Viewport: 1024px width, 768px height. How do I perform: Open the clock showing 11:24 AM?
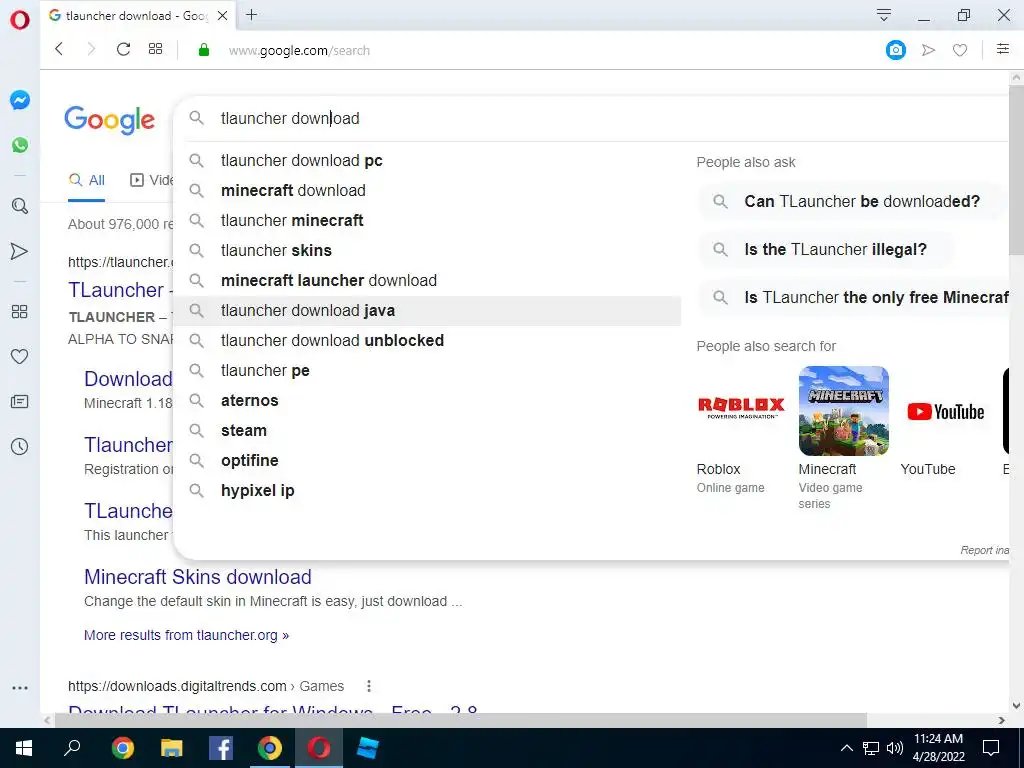coord(938,748)
